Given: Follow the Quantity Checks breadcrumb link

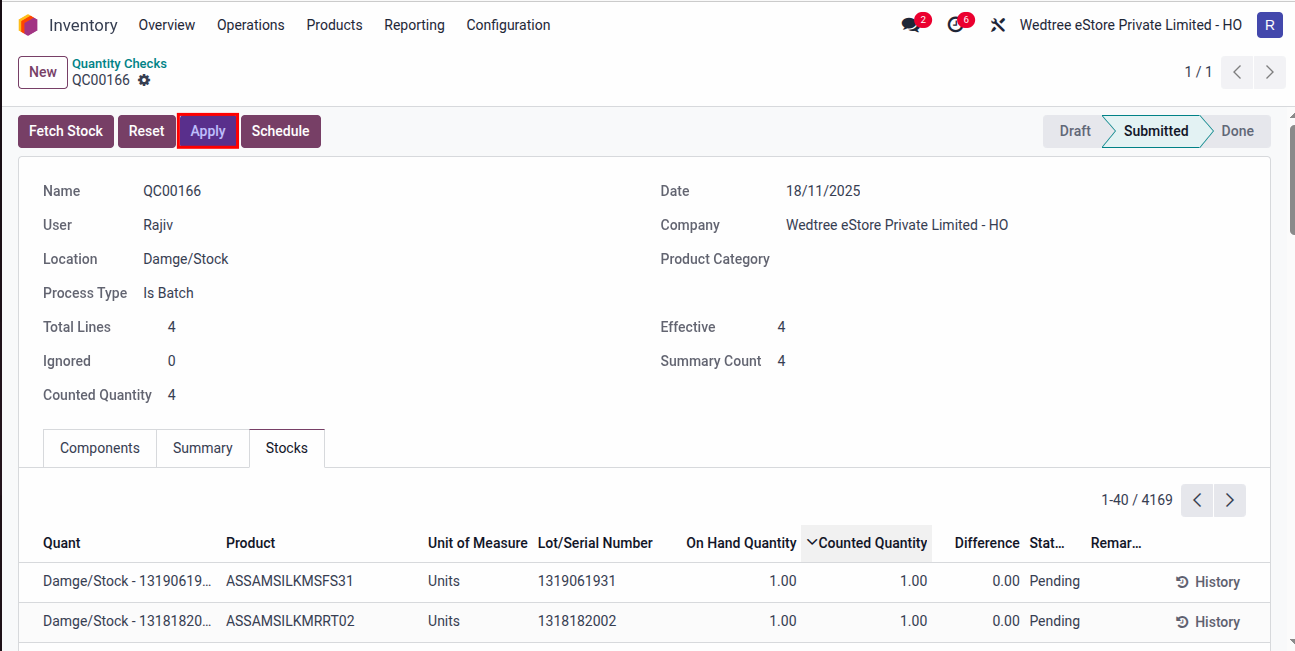Looking at the screenshot, I should pyautogui.click(x=119, y=63).
